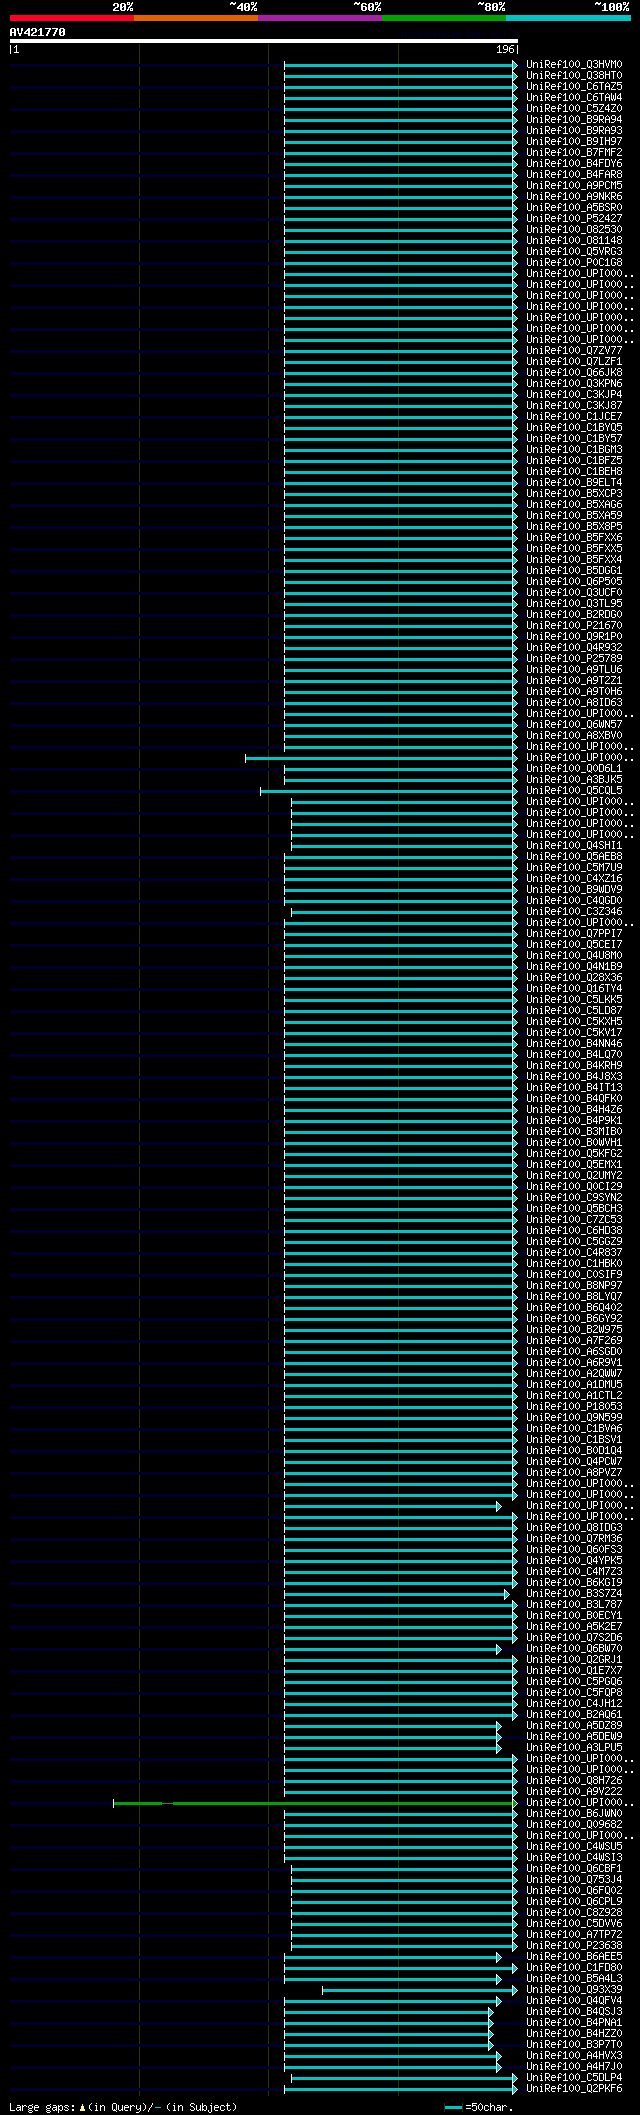Screen dimensions: 640x2115
Task: Select UniRef100_Q2GRJ1 entry
Action: coord(574,1660)
